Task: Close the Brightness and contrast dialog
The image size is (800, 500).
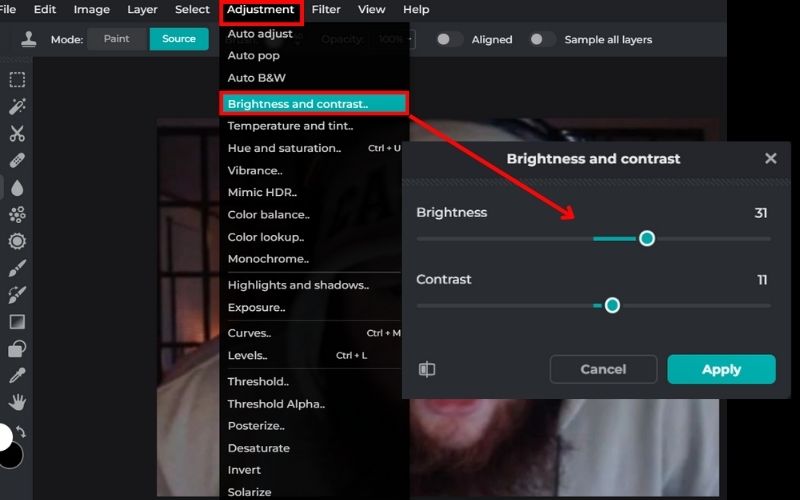Action: [x=770, y=159]
